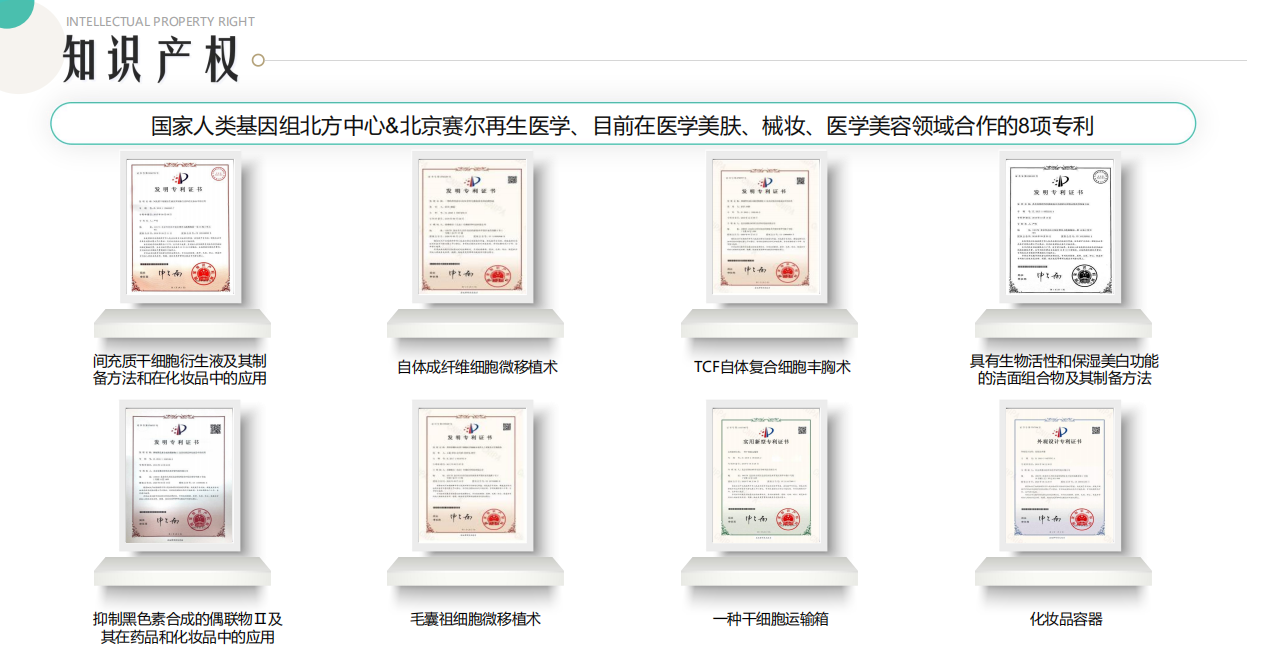The height and width of the screenshot is (665, 1263).
Task: Select caption 具有生物活性和保湿美白功能的洁面组合物
Action: [1064, 370]
